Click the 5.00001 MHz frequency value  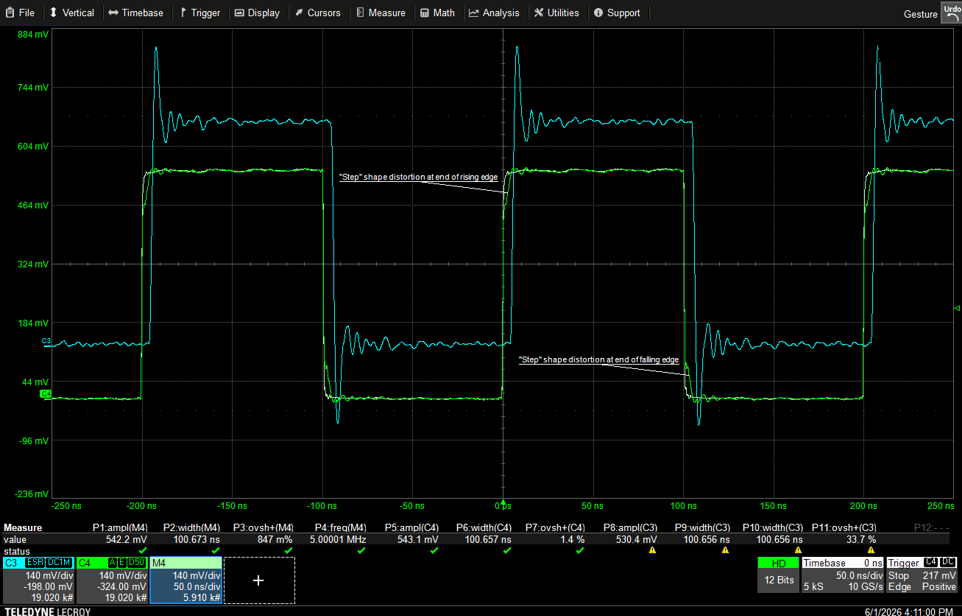coord(340,540)
